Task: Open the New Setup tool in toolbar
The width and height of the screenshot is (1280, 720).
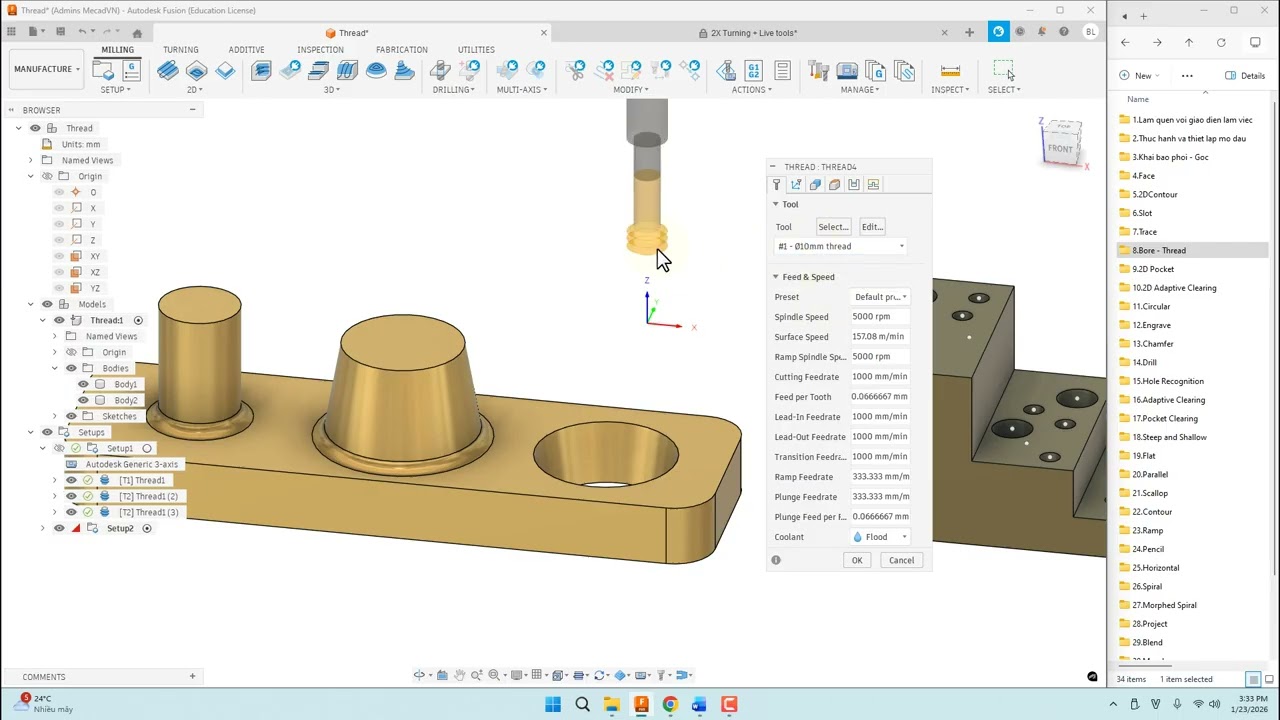Action: pos(103,70)
